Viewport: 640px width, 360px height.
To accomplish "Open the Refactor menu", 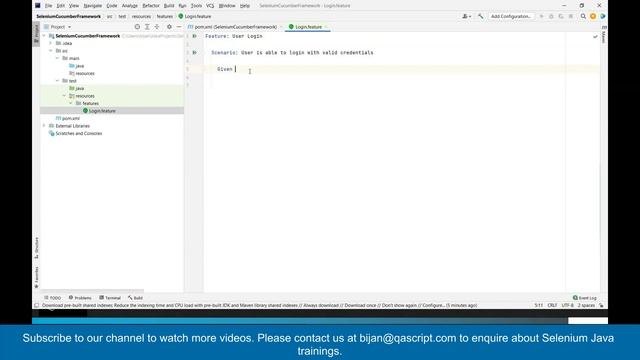I will (x=151, y=6).
